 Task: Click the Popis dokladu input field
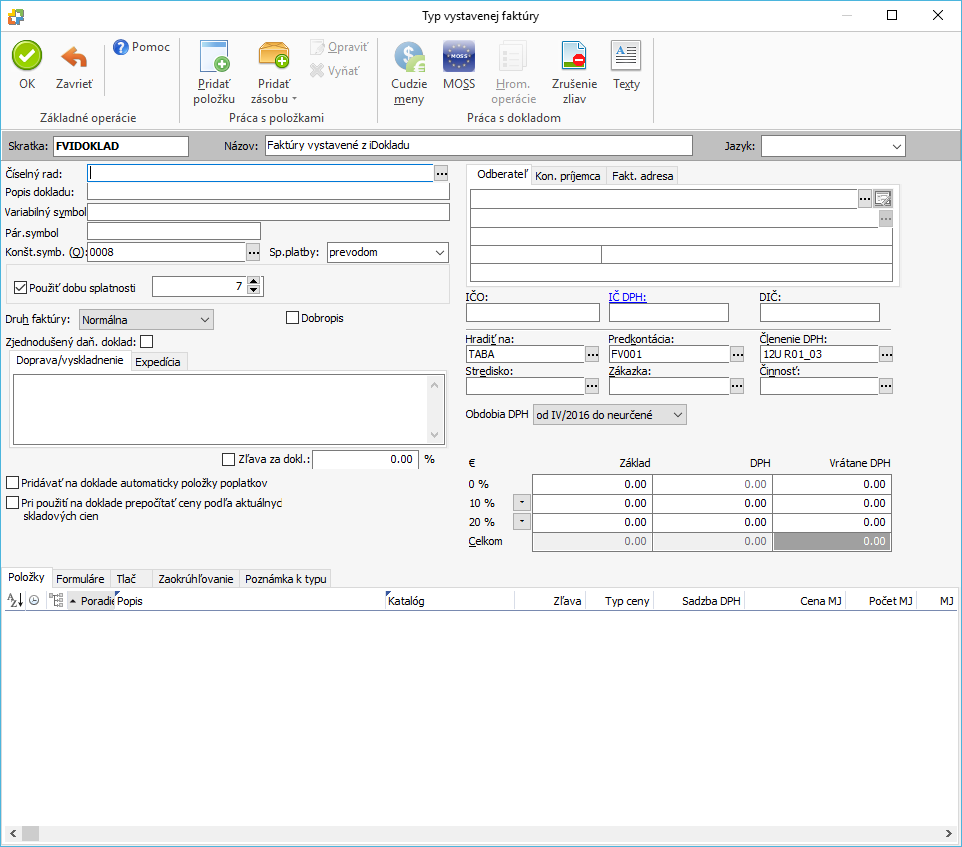(x=268, y=192)
